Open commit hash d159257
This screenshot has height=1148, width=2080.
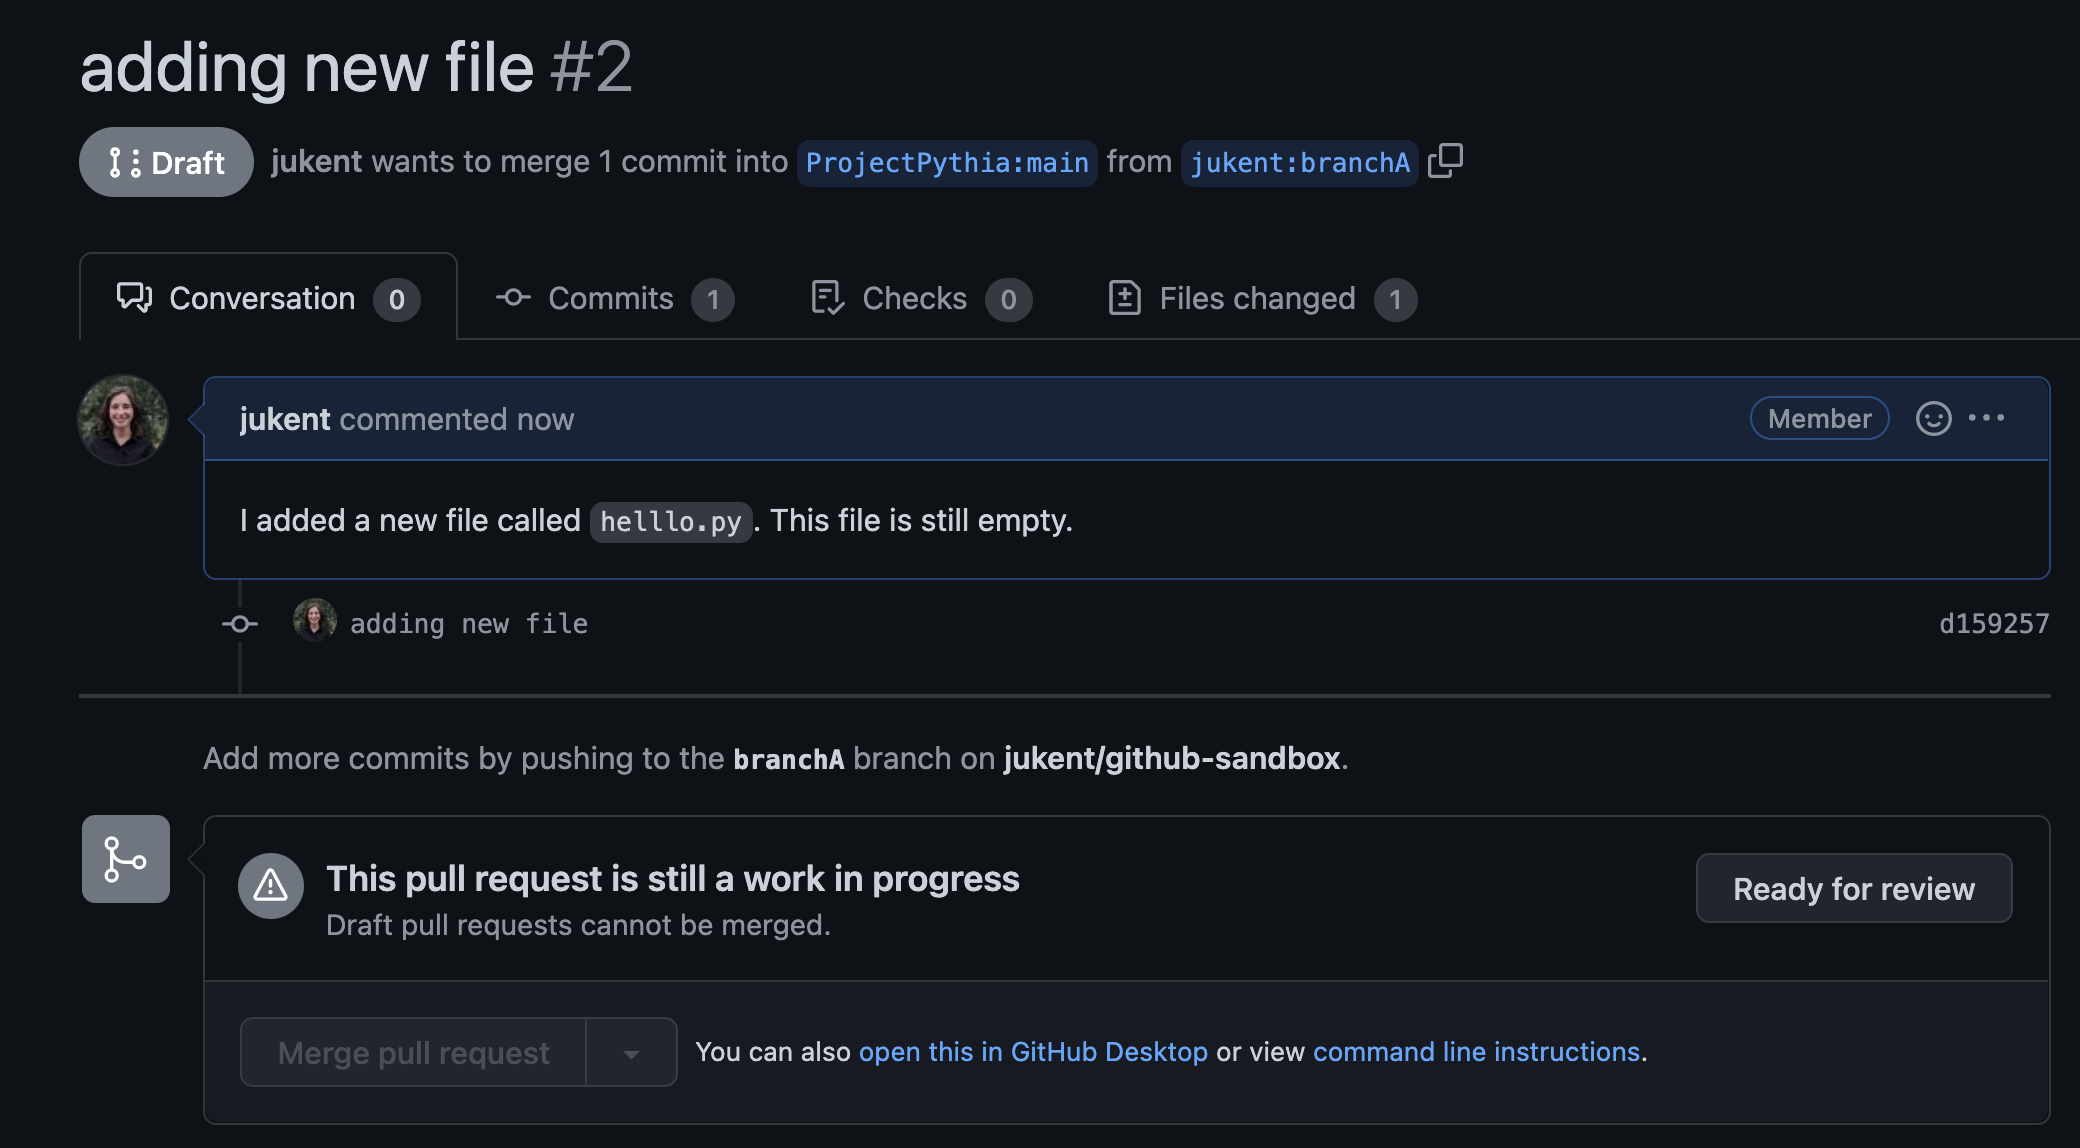point(1993,624)
